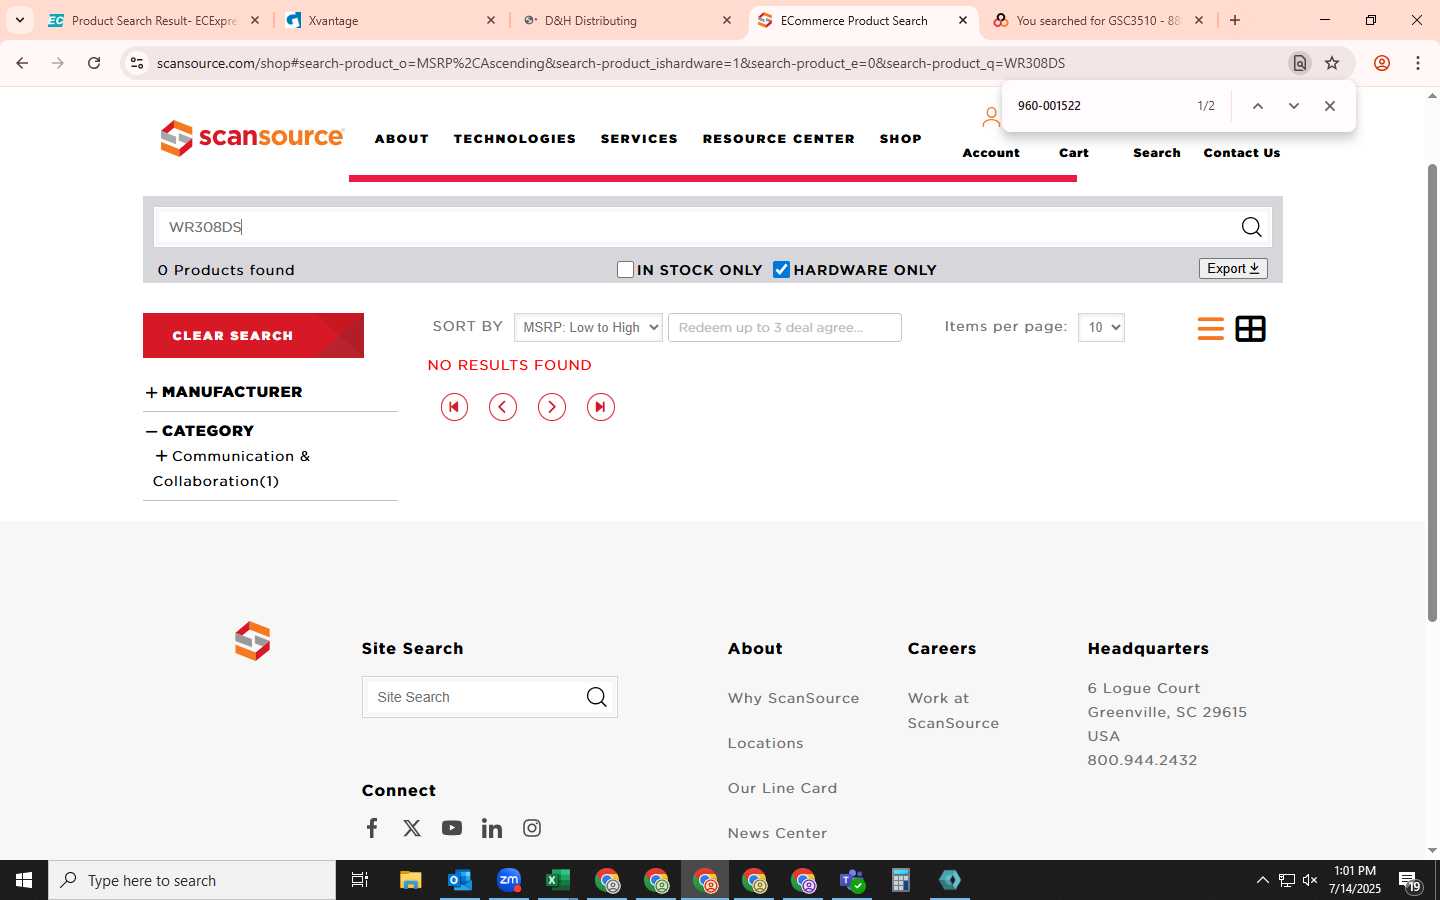
Task: Open ScanSource X (Twitter) icon
Action: click(x=412, y=828)
